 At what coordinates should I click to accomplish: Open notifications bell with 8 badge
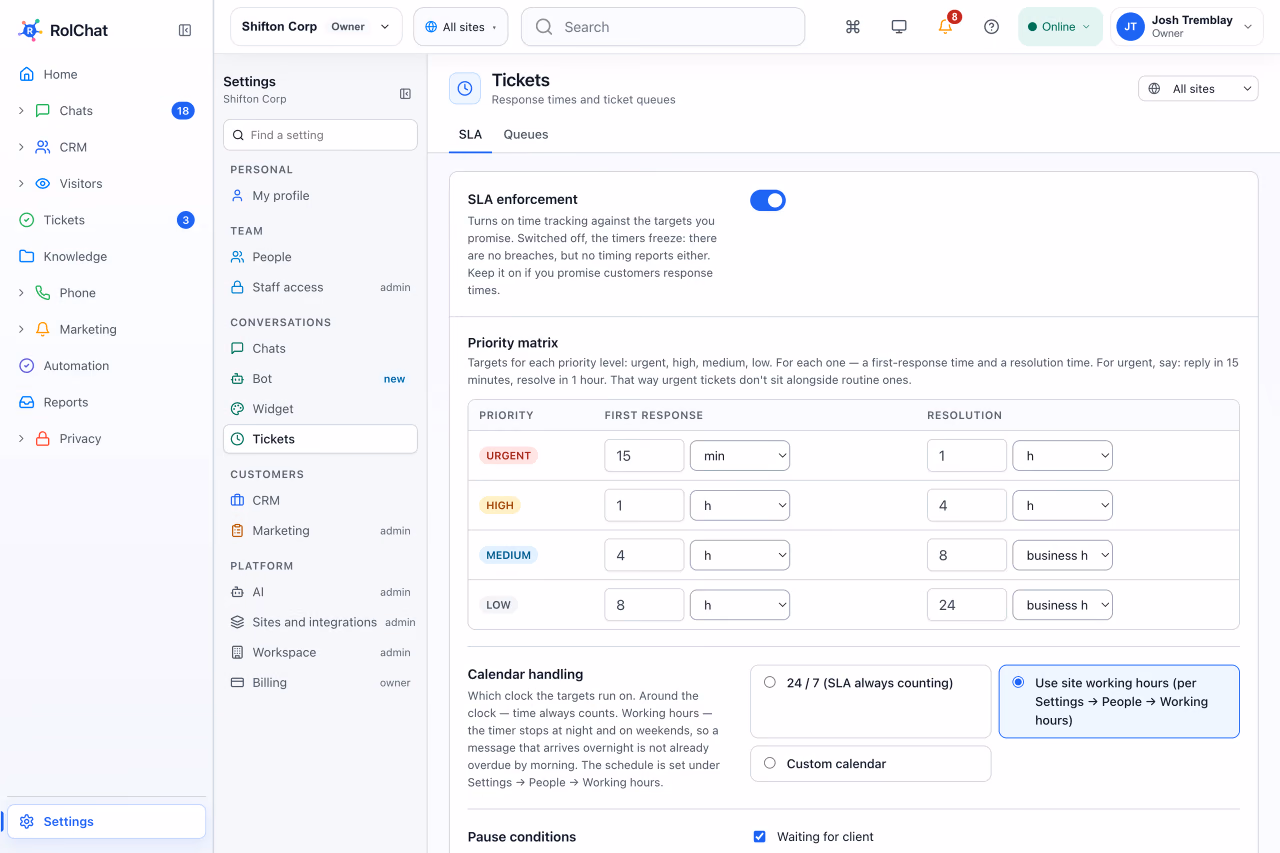pyautogui.click(x=945, y=27)
